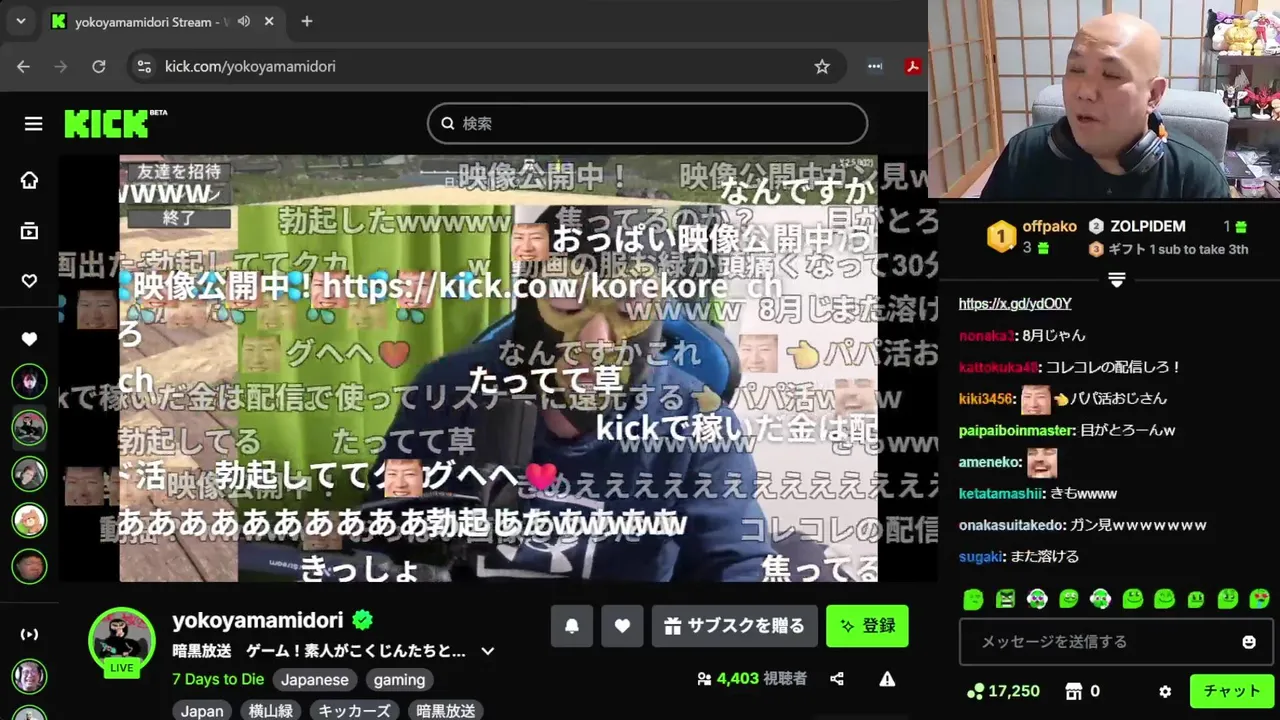Insert the last heart-eyes crying emote

[x=1260, y=599]
